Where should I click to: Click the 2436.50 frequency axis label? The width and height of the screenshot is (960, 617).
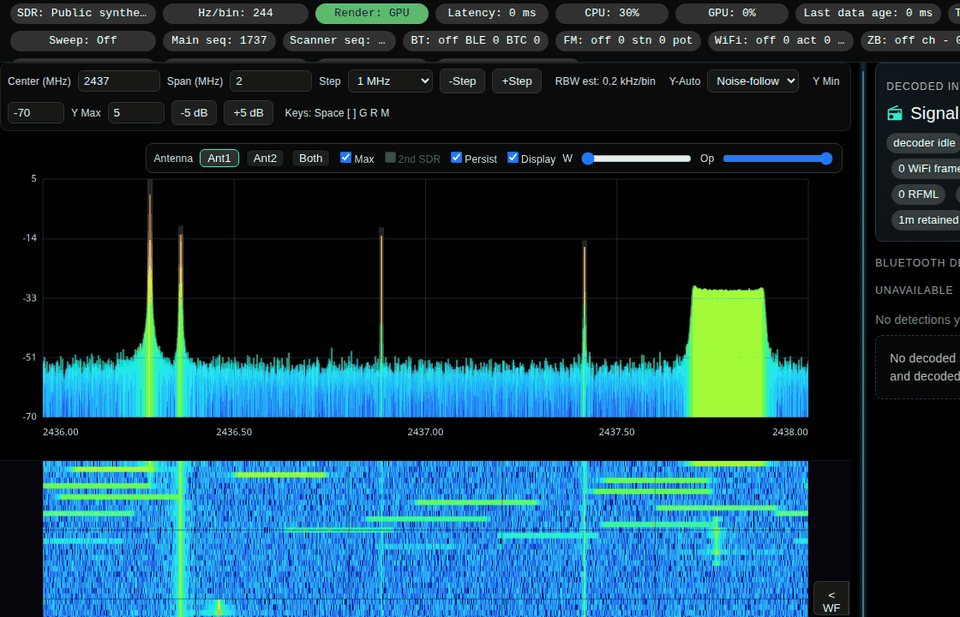point(234,432)
